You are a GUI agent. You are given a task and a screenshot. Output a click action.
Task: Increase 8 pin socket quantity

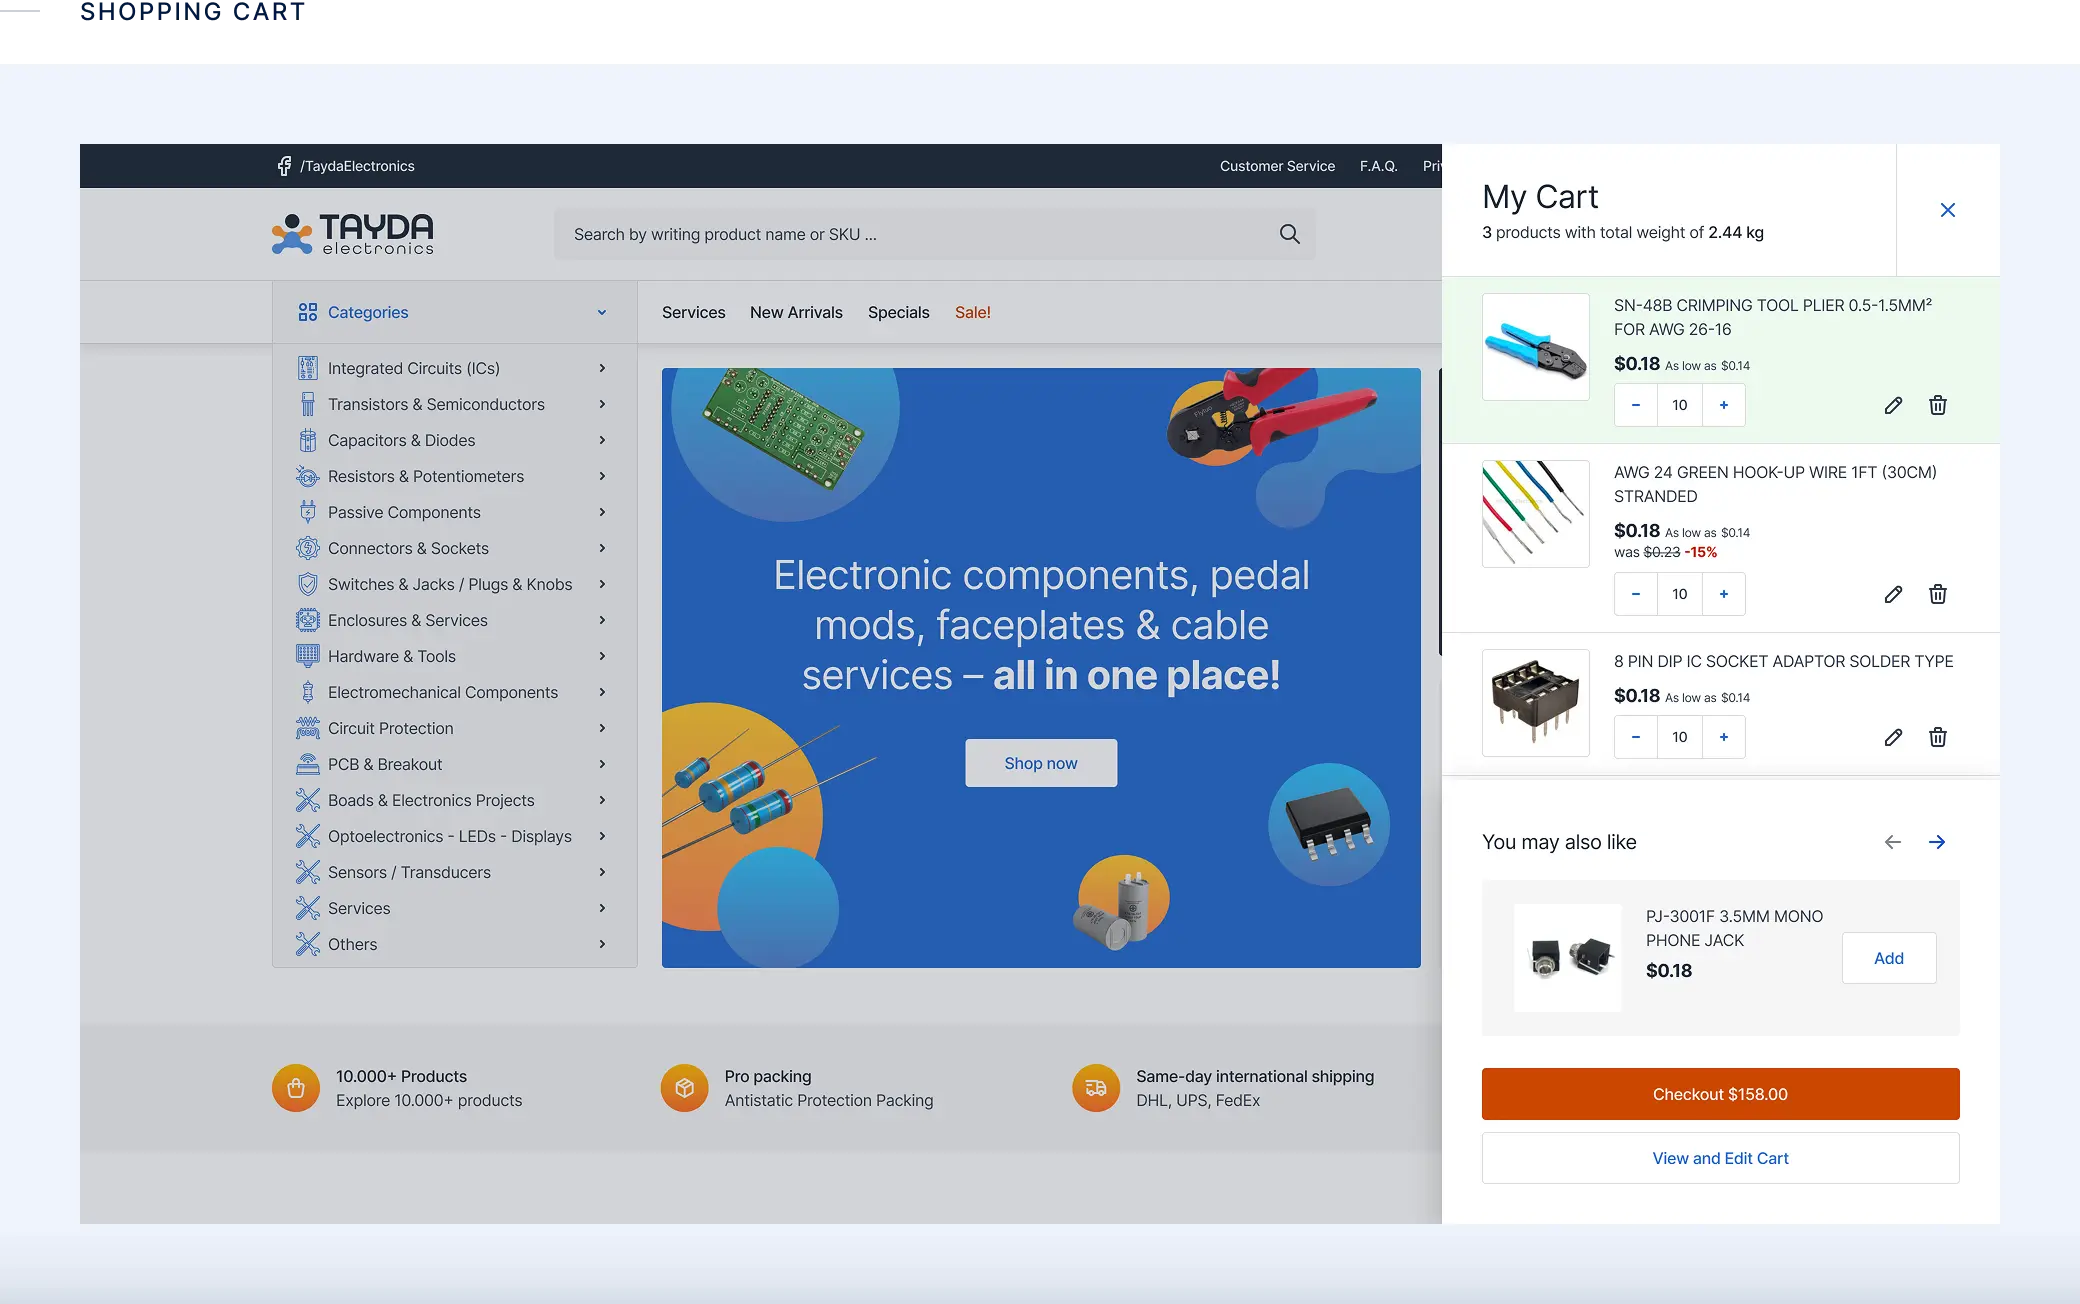(x=1723, y=737)
